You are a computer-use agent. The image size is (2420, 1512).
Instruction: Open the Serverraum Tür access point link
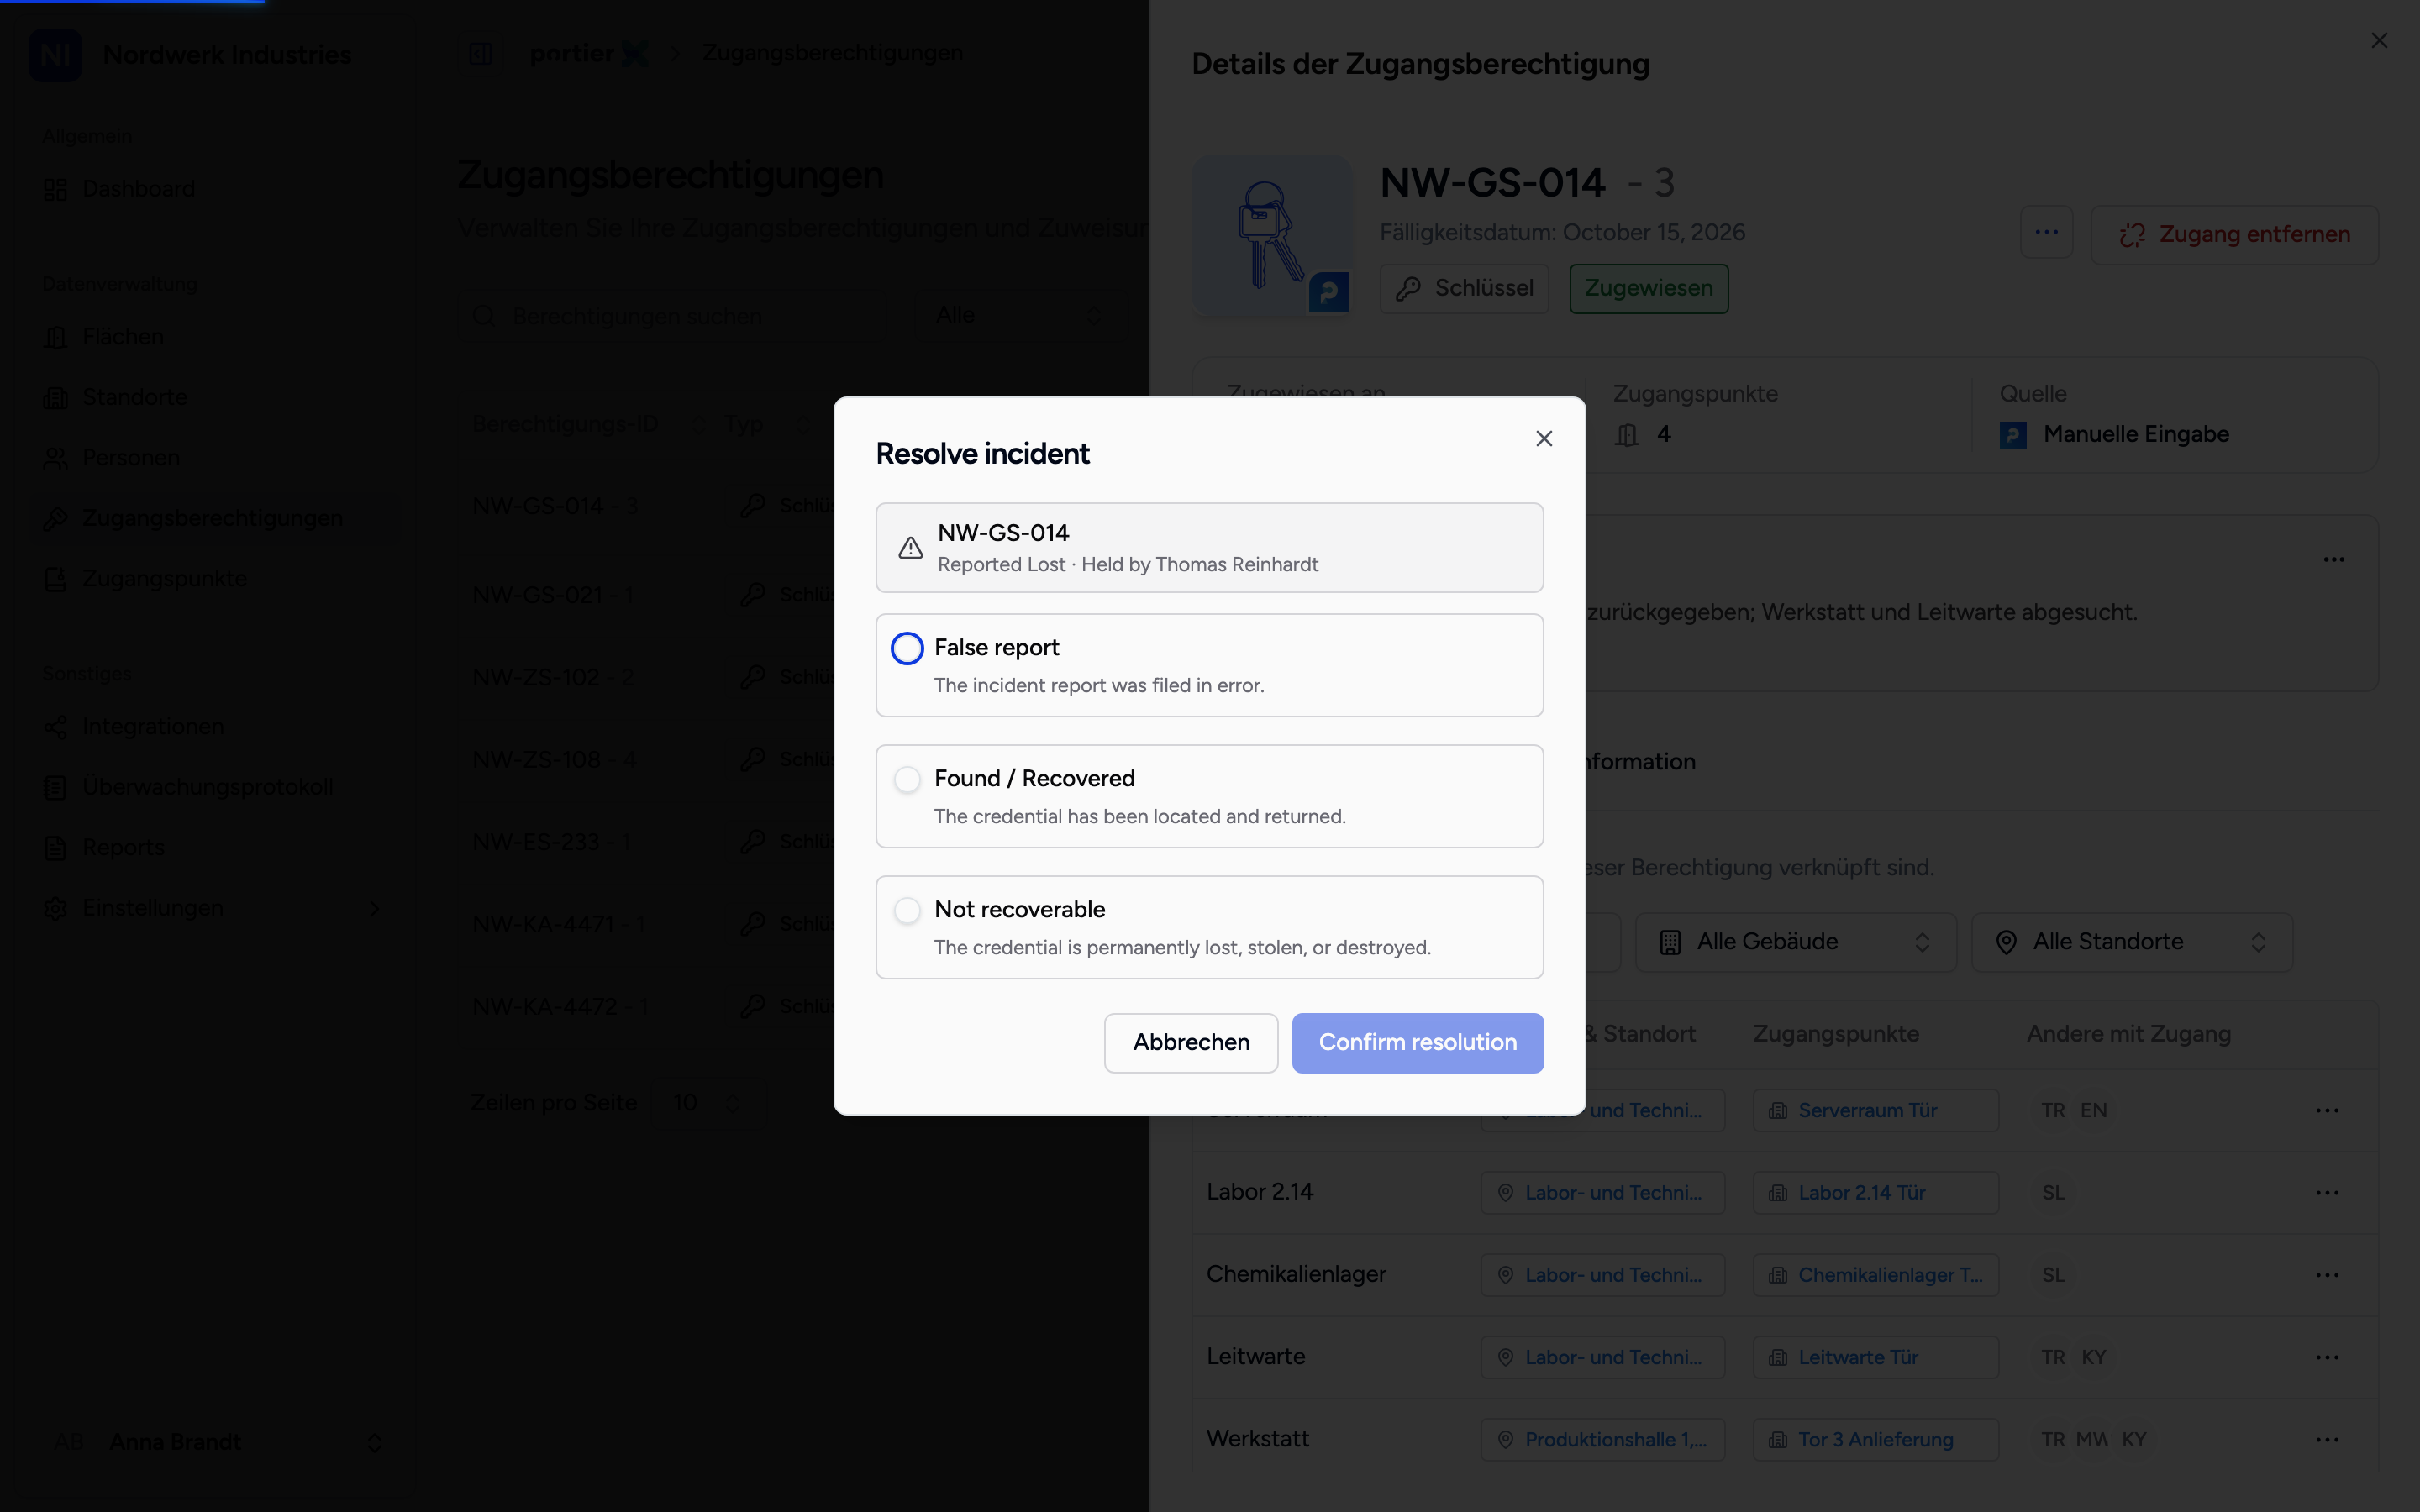tap(1875, 1111)
